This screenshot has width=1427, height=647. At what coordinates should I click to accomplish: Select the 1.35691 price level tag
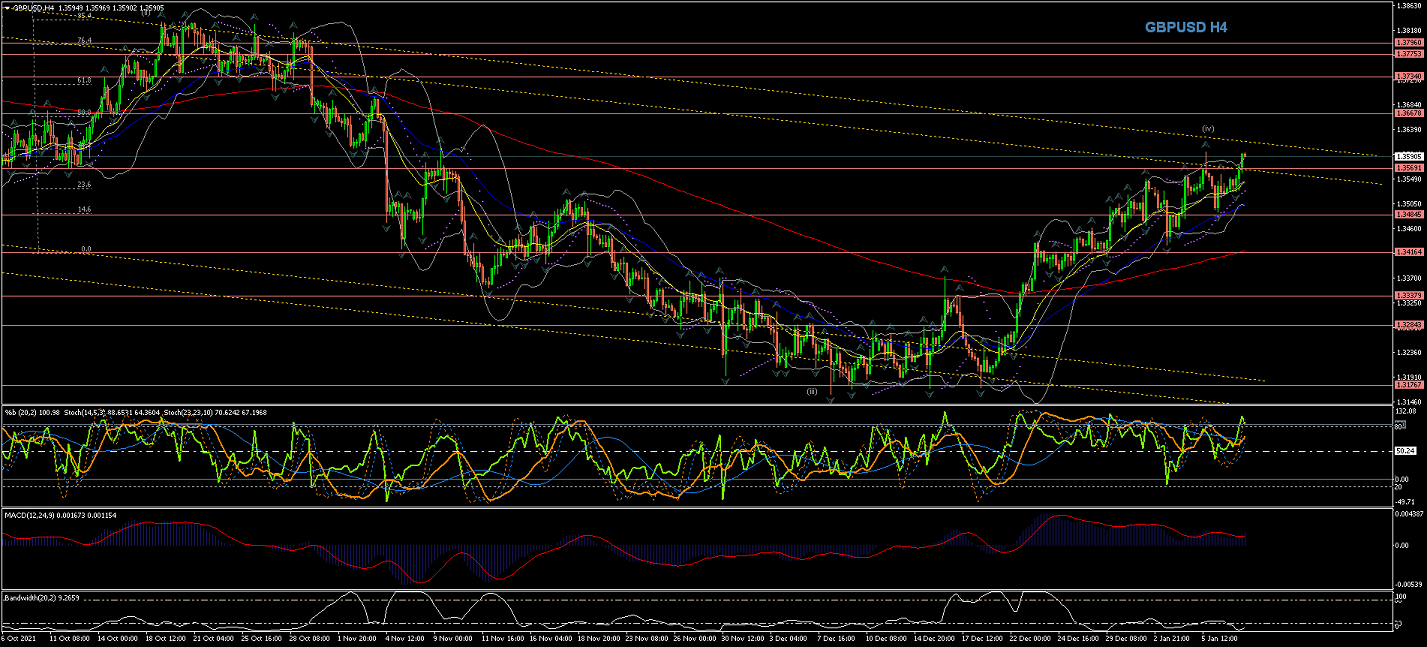pos(1408,168)
